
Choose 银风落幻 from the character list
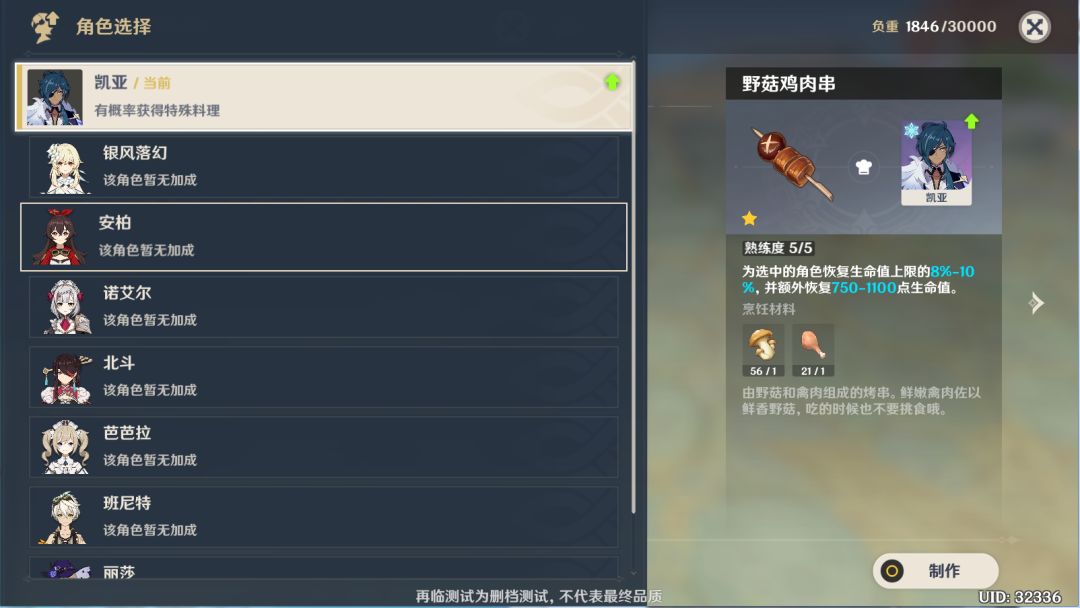324,167
